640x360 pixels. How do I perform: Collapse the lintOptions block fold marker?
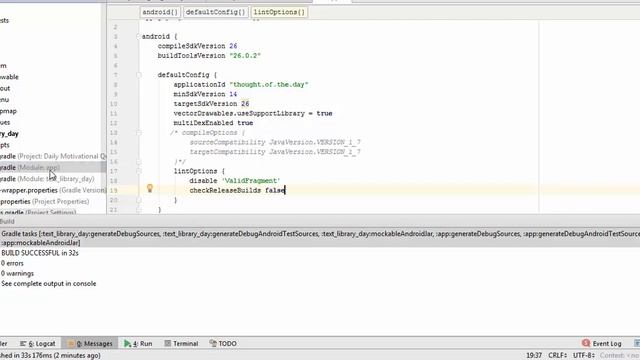point(139,171)
